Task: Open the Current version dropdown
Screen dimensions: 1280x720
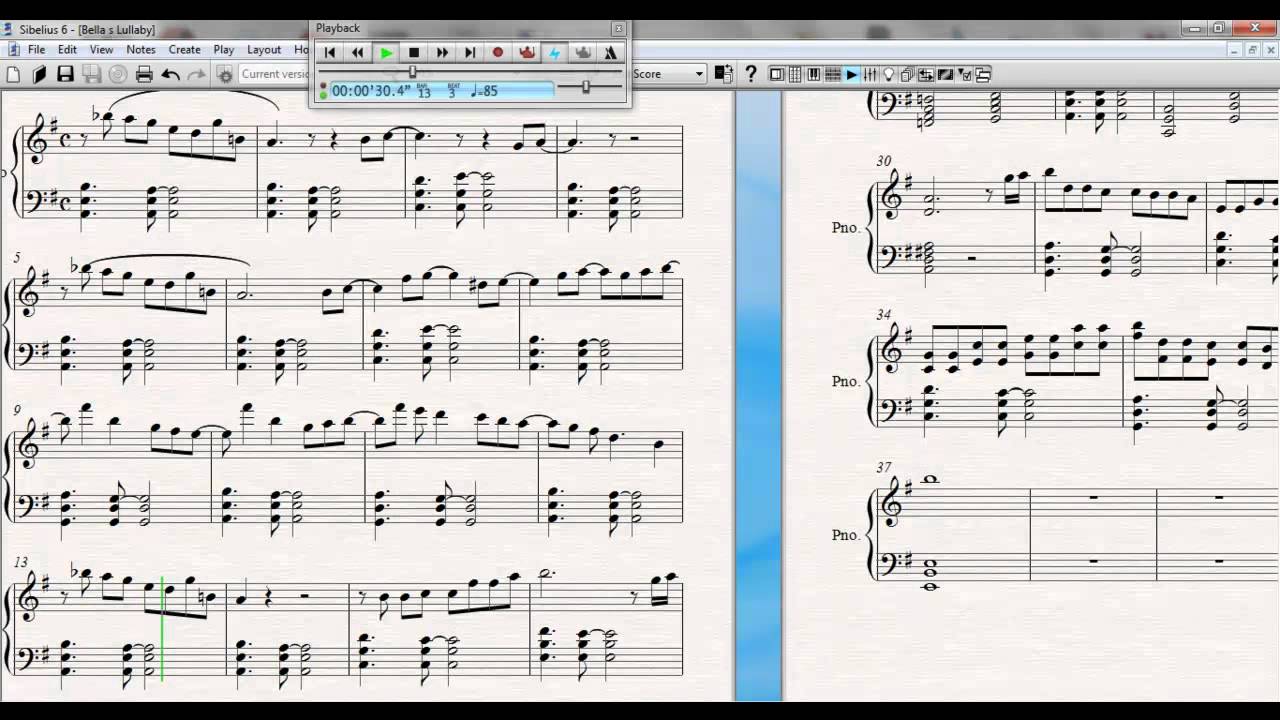Action: tap(276, 74)
